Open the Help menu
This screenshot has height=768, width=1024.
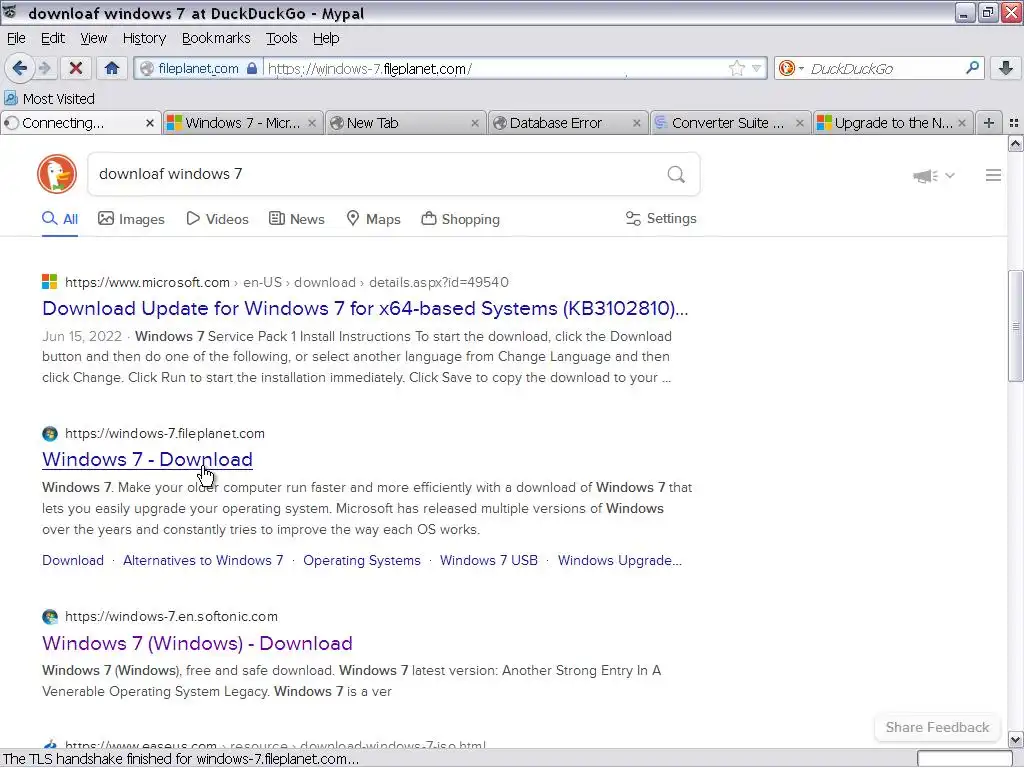pos(326,38)
